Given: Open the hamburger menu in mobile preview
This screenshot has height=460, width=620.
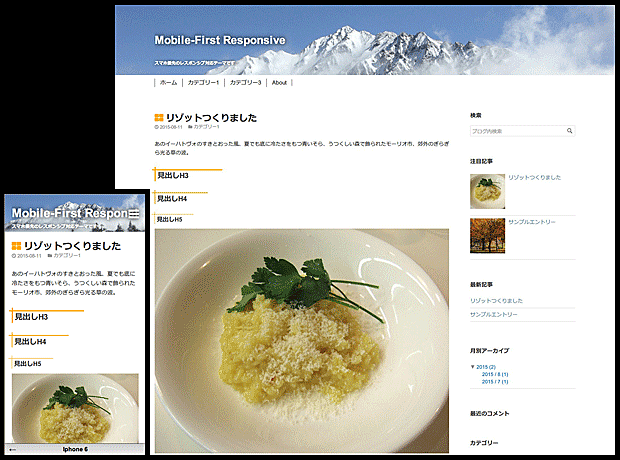Looking at the screenshot, I should [x=134, y=214].
